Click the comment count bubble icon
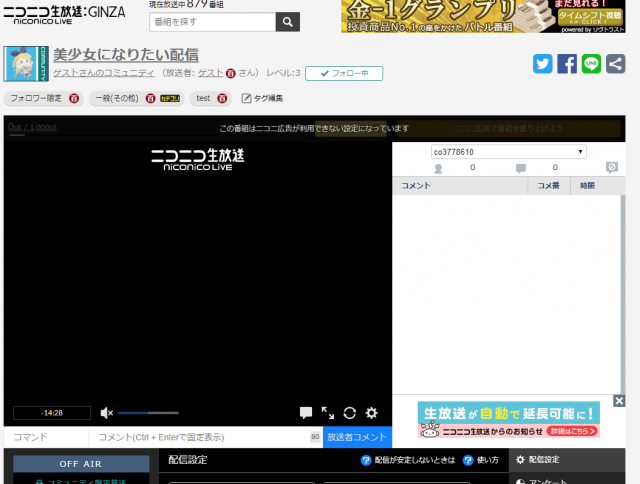Viewport: 640px width, 484px height. [x=521, y=169]
